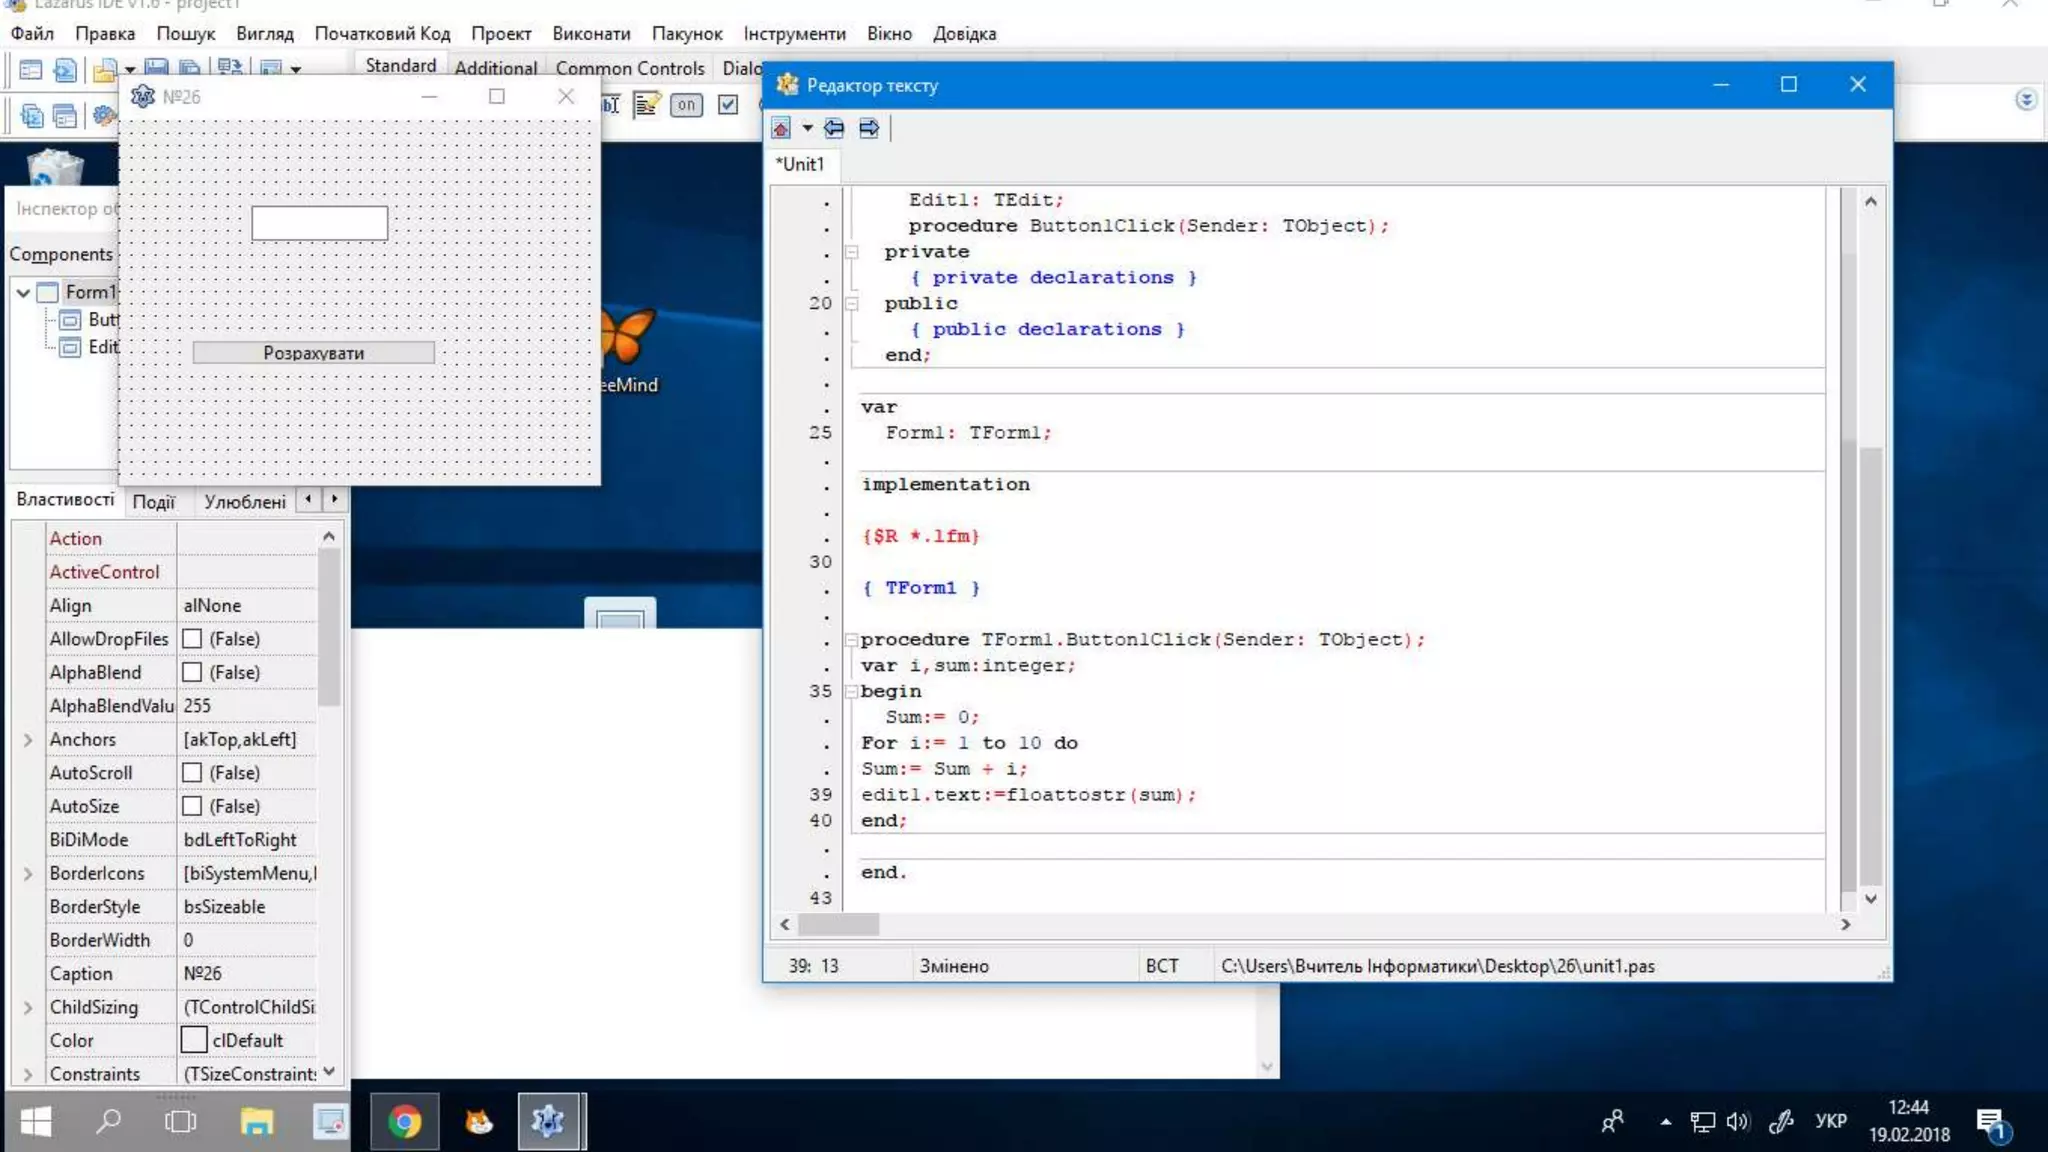Click the New Unit toolbar icon
This screenshot has height=1152, width=2048.
click(65, 69)
